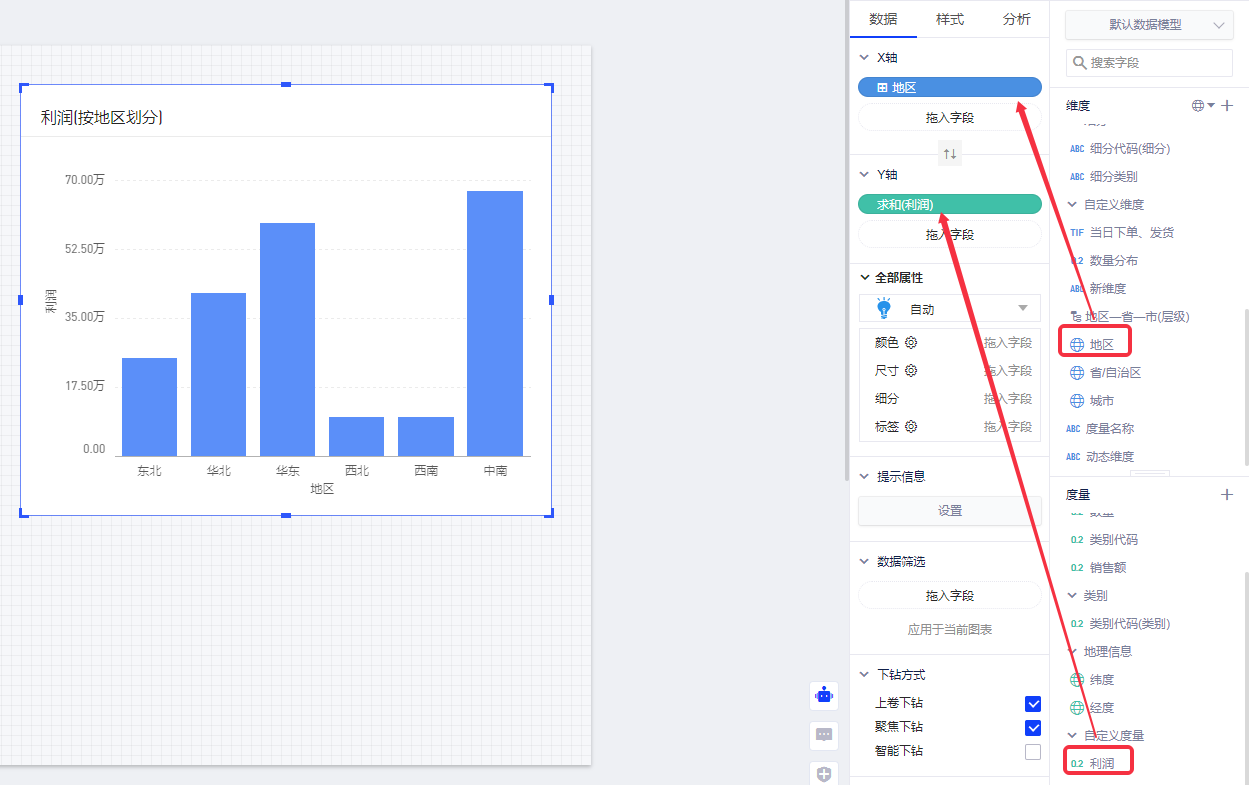Collapse the 自定义维度 group
The height and width of the screenshot is (785, 1249).
[1073, 204]
